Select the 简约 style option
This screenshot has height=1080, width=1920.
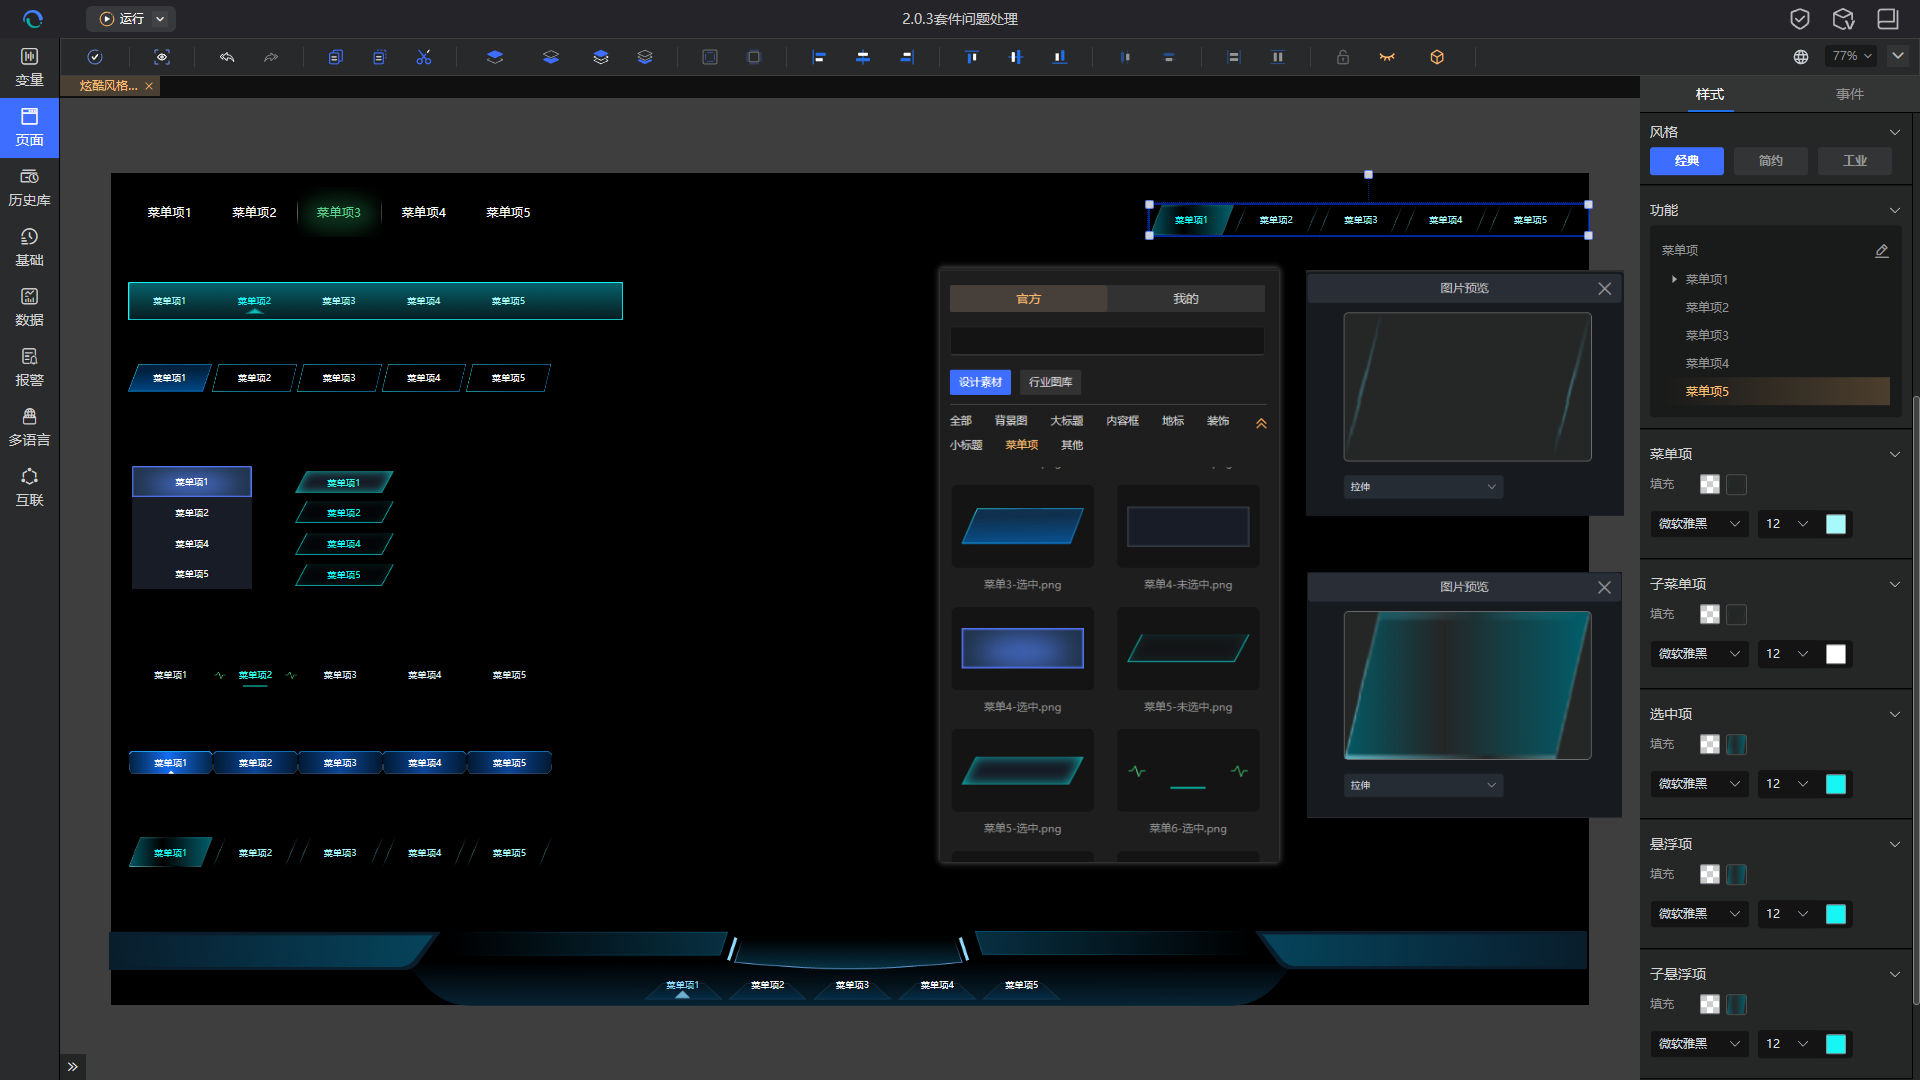pyautogui.click(x=1771, y=161)
